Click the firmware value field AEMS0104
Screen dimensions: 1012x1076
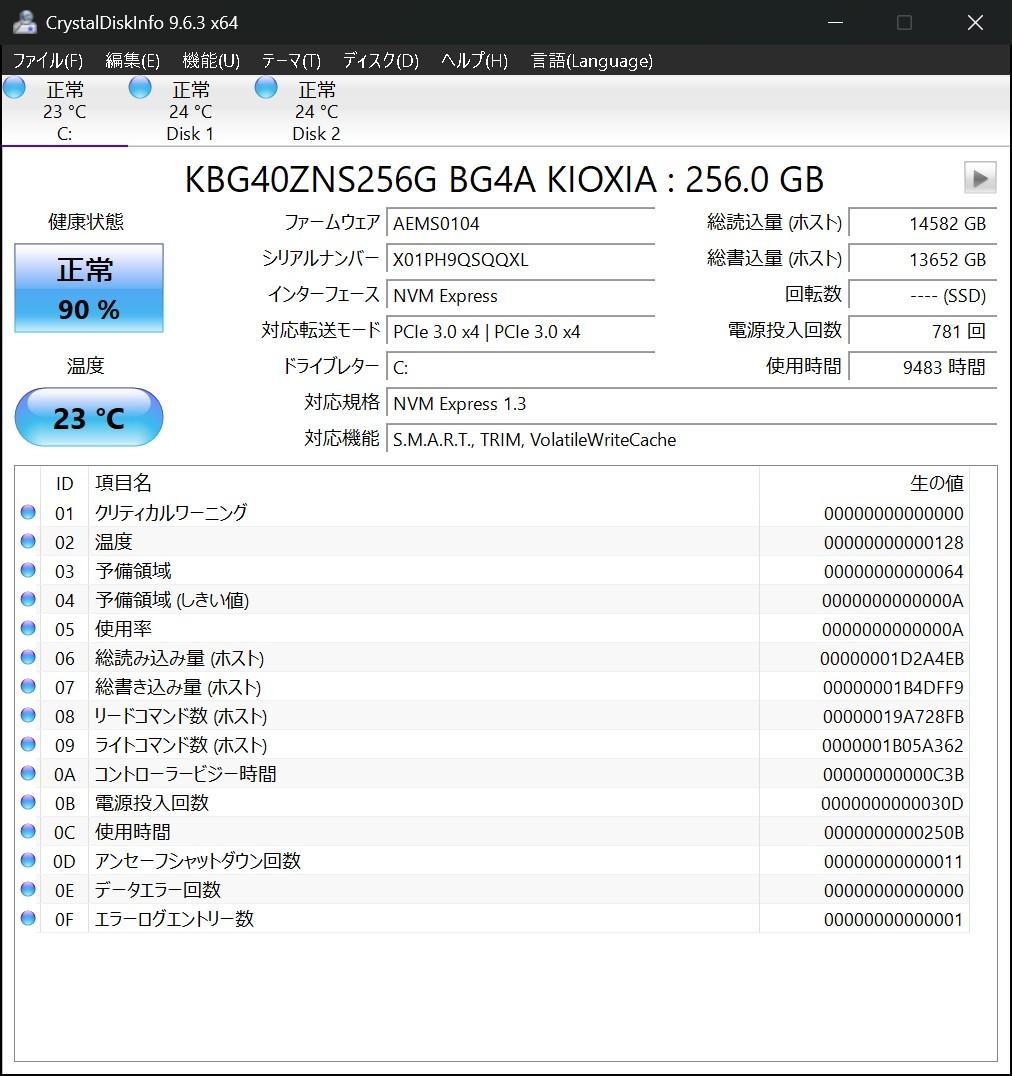[x=520, y=223]
